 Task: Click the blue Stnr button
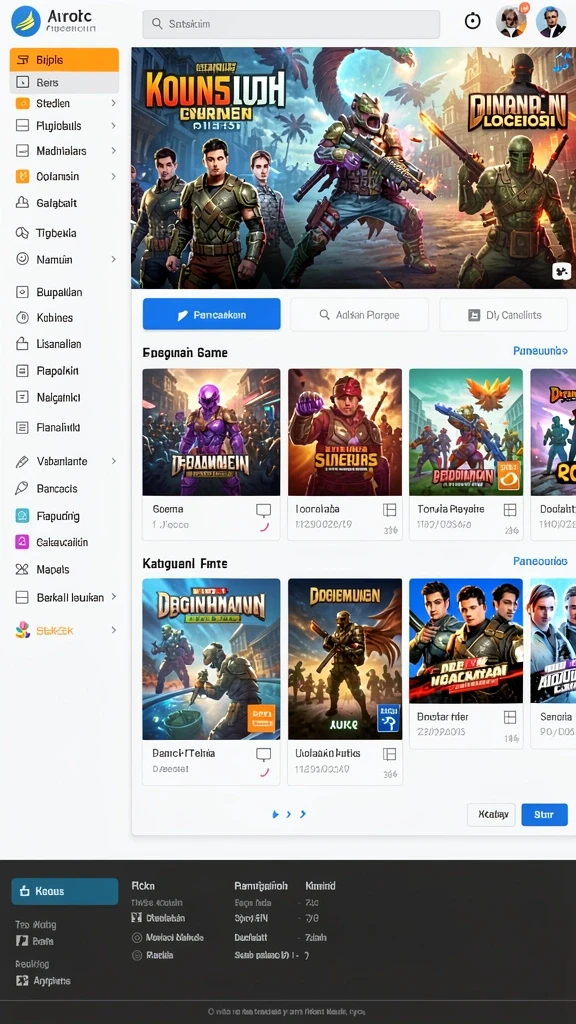pos(544,814)
